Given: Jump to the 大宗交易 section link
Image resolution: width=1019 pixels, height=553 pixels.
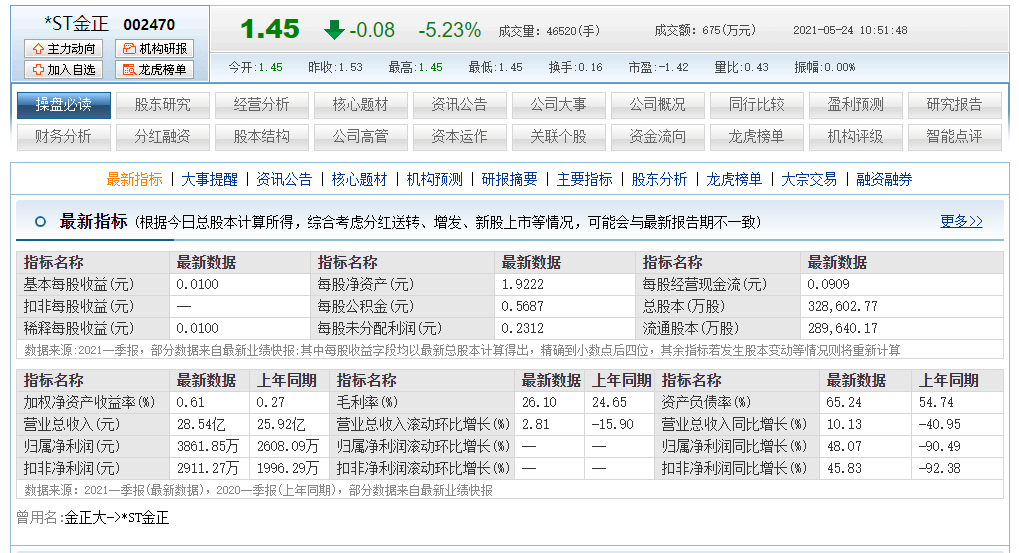Looking at the screenshot, I should [809, 180].
